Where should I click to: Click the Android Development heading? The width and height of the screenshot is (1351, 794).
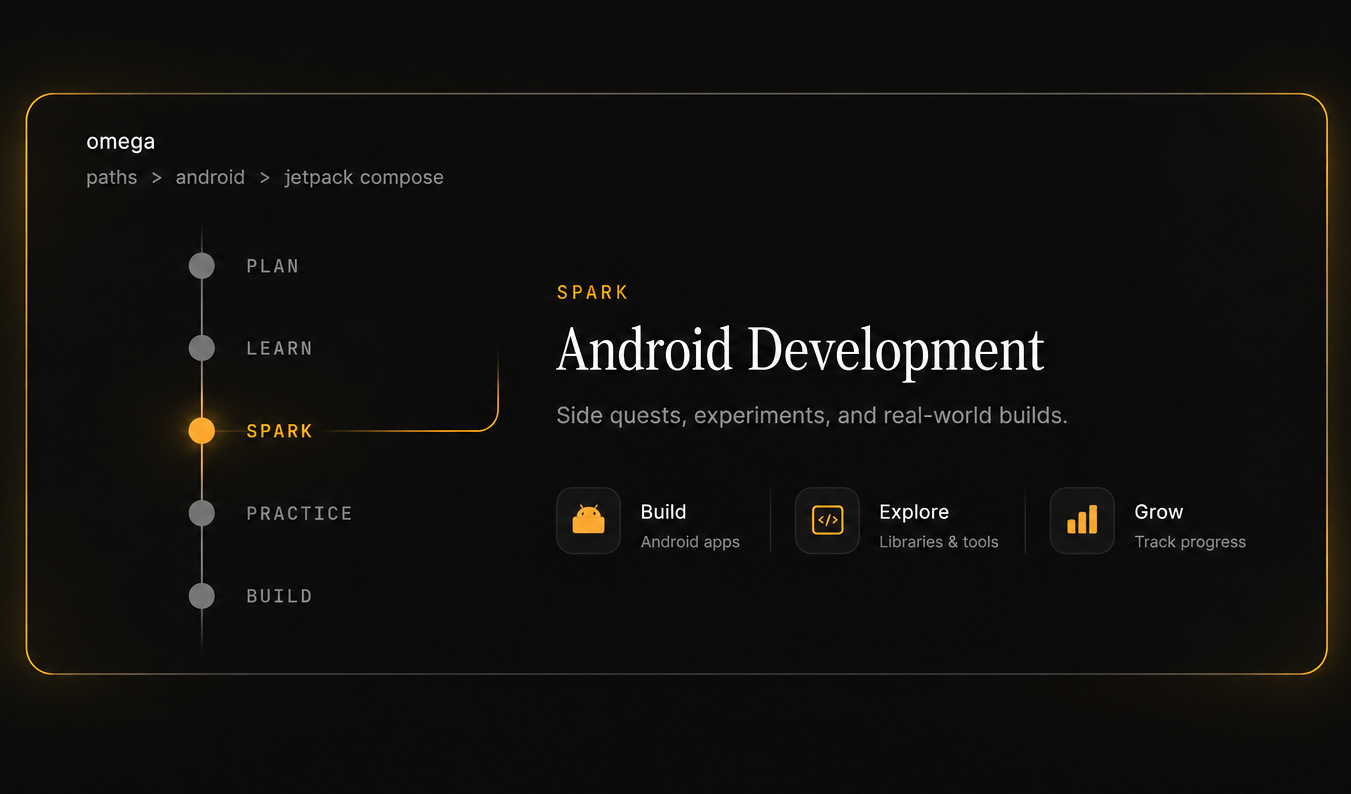[x=800, y=350]
